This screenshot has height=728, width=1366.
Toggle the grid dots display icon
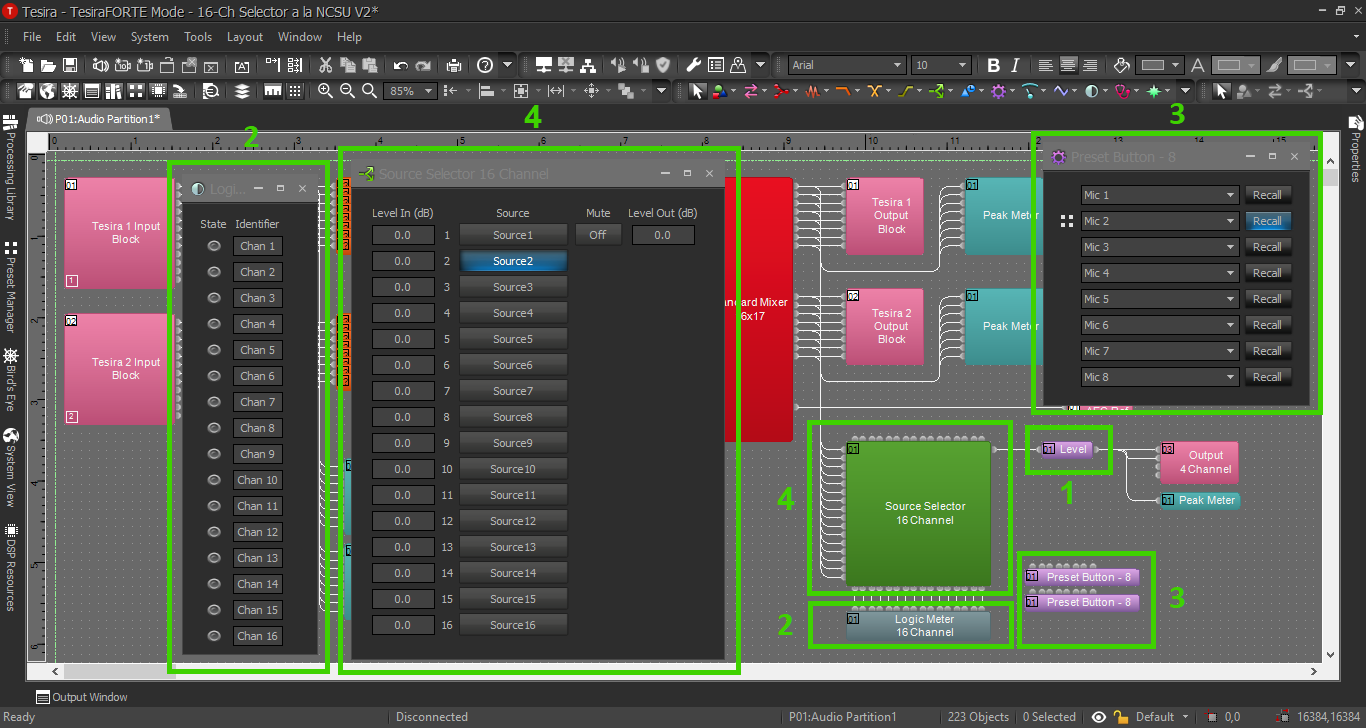click(295, 91)
